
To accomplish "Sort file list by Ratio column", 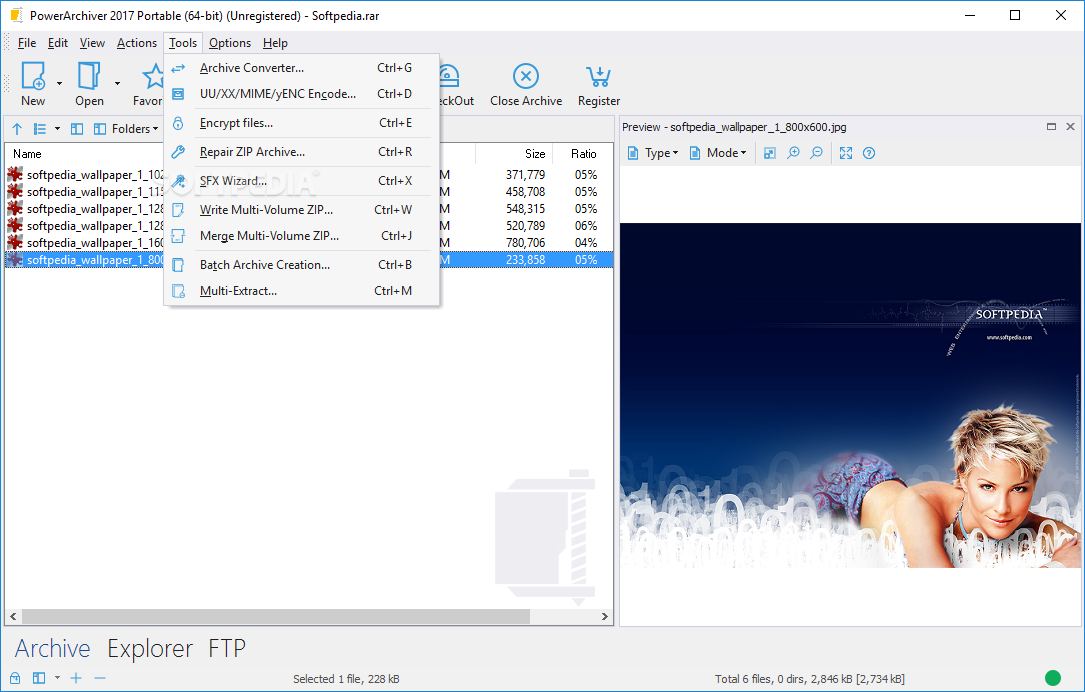I will [583, 154].
